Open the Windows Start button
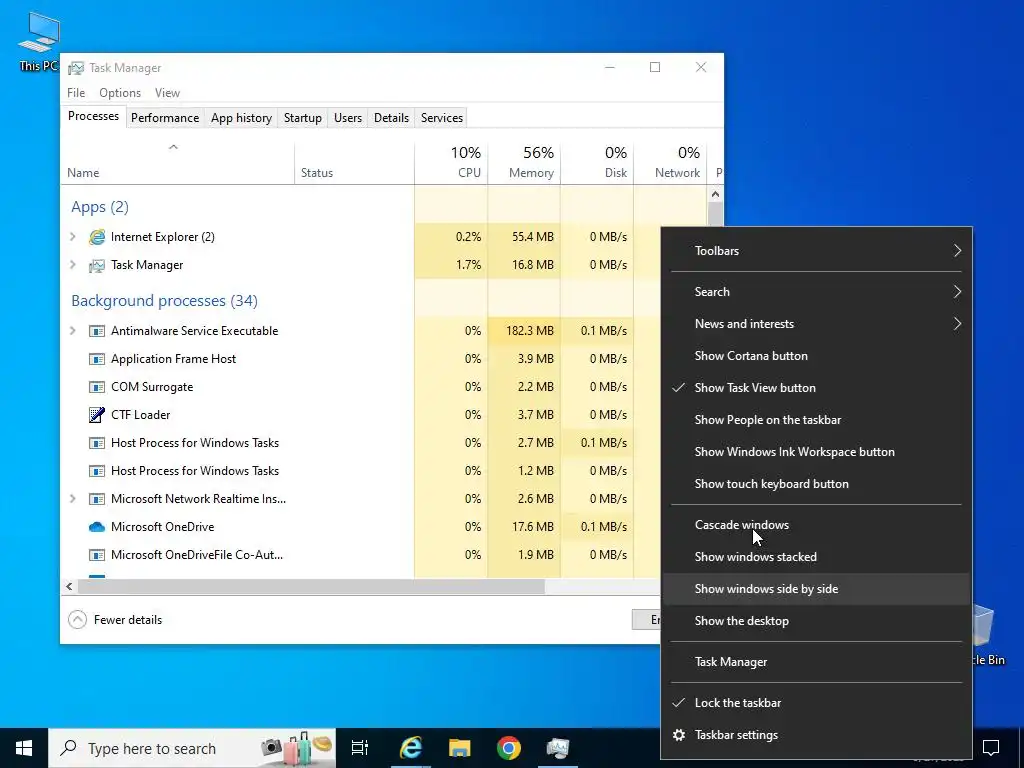Viewport: 1024px width, 768px height. click(x=24, y=748)
